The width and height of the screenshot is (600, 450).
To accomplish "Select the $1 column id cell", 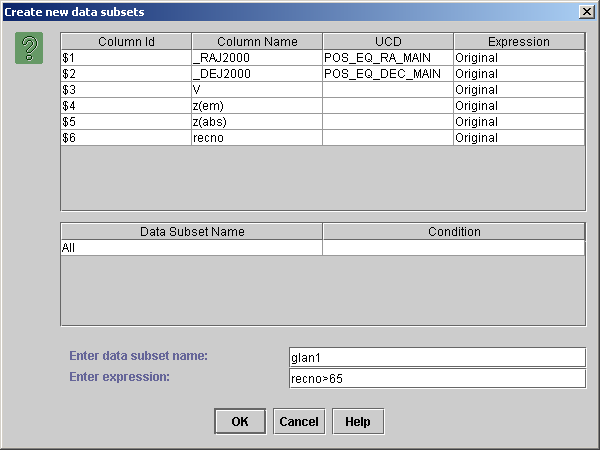I will tap(126, 57).
